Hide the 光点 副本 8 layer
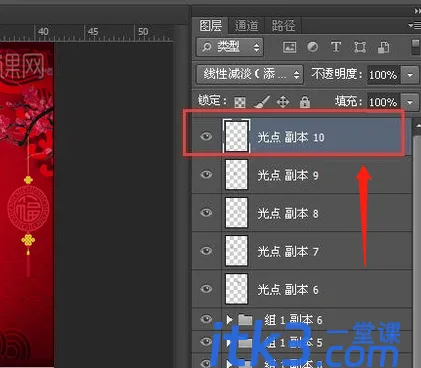Screen dimensions: 421x368 (x=206, y=212)
